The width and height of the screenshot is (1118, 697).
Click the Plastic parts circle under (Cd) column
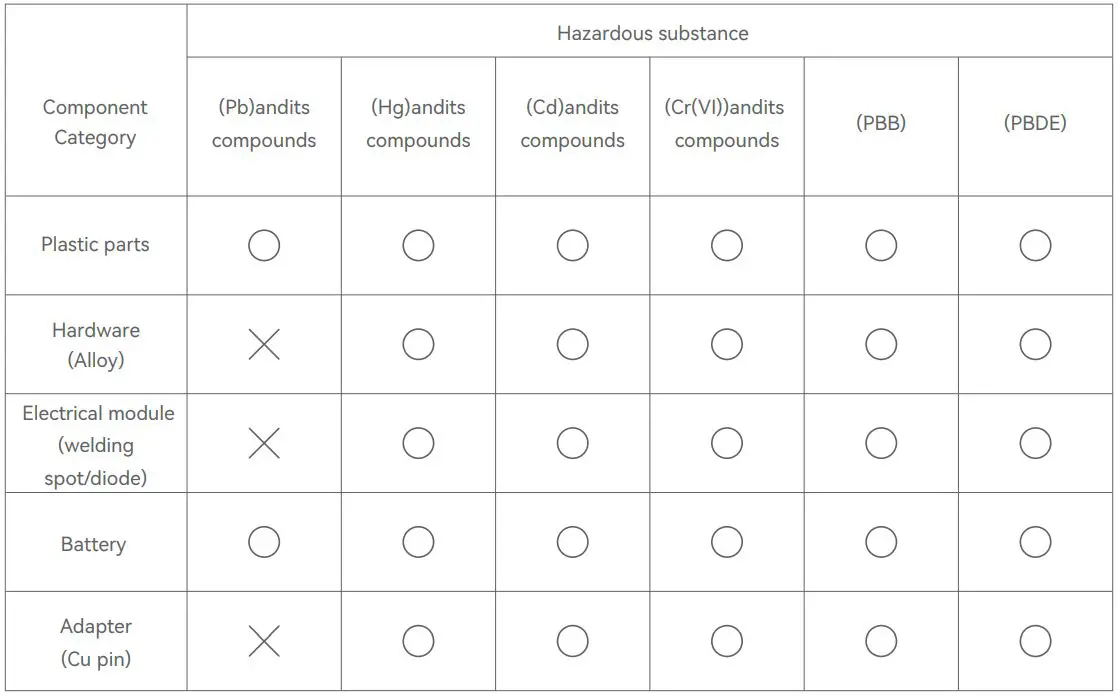pos(572,245)
